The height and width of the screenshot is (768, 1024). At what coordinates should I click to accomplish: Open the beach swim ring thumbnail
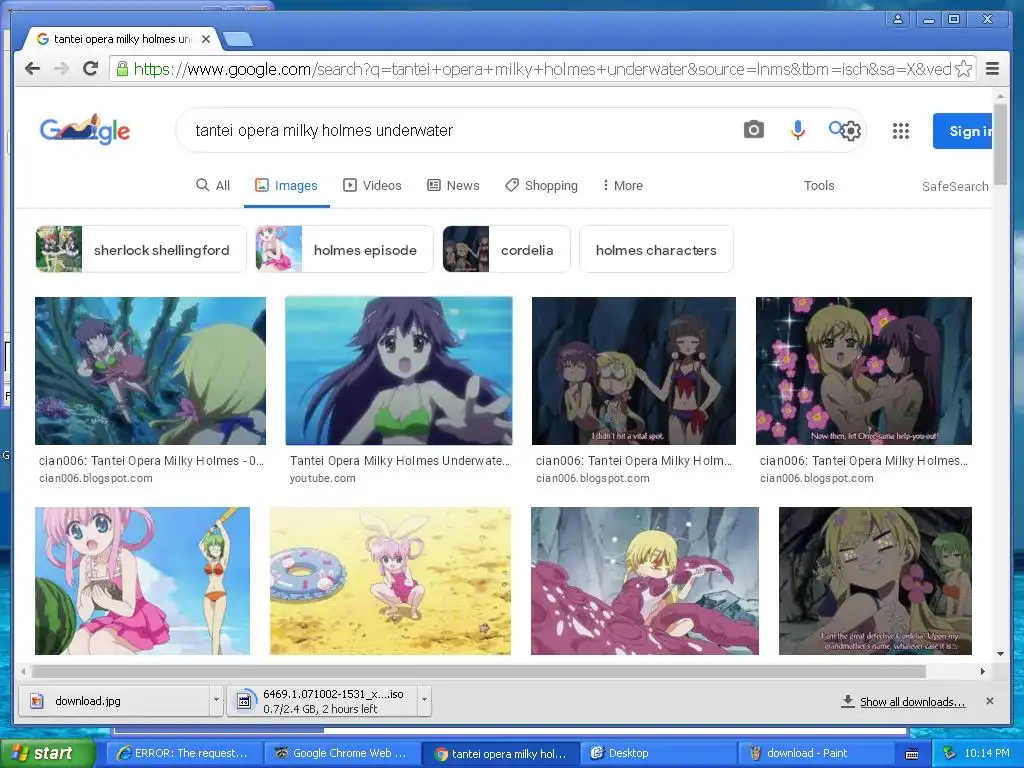[391, 581]
